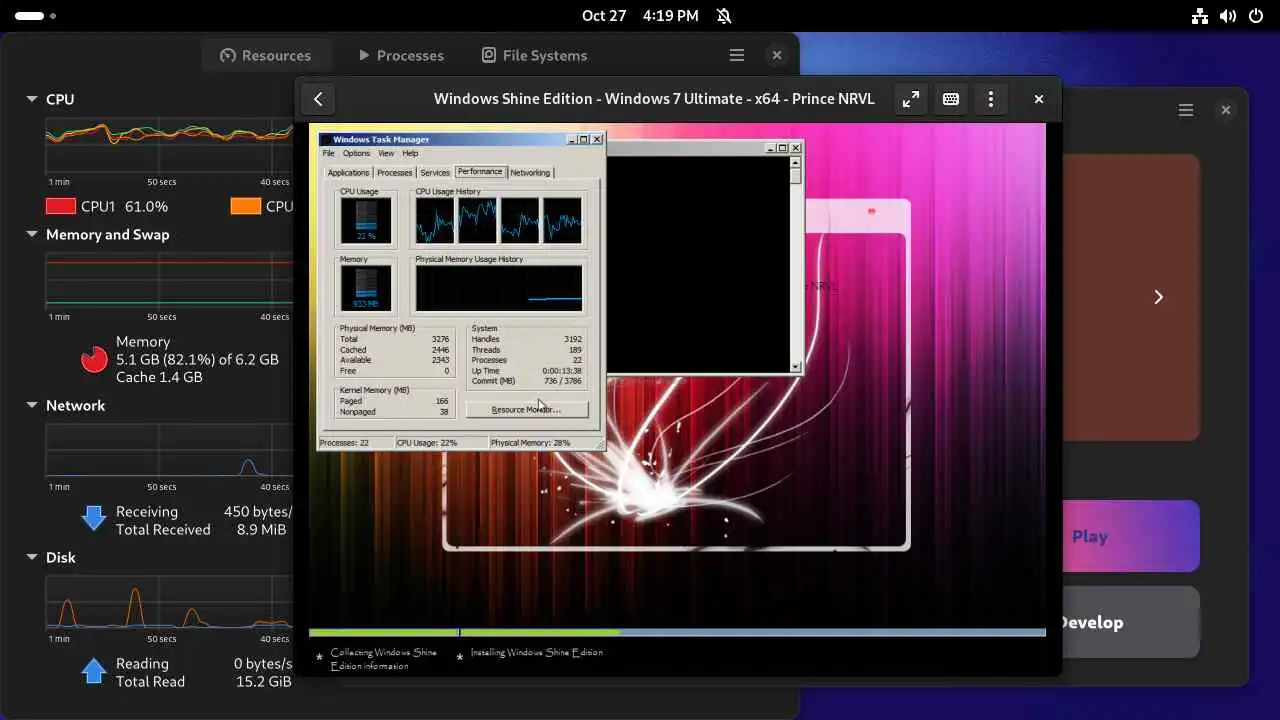Minimize the Windows Task Manager window
The height and width of the screenshot is (720, 1280).
coord(573,140)
